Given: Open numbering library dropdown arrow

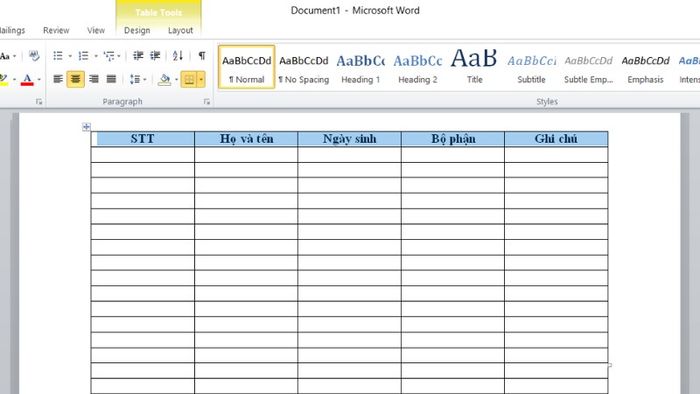Looking at the screenshot, I should [96, 56].
